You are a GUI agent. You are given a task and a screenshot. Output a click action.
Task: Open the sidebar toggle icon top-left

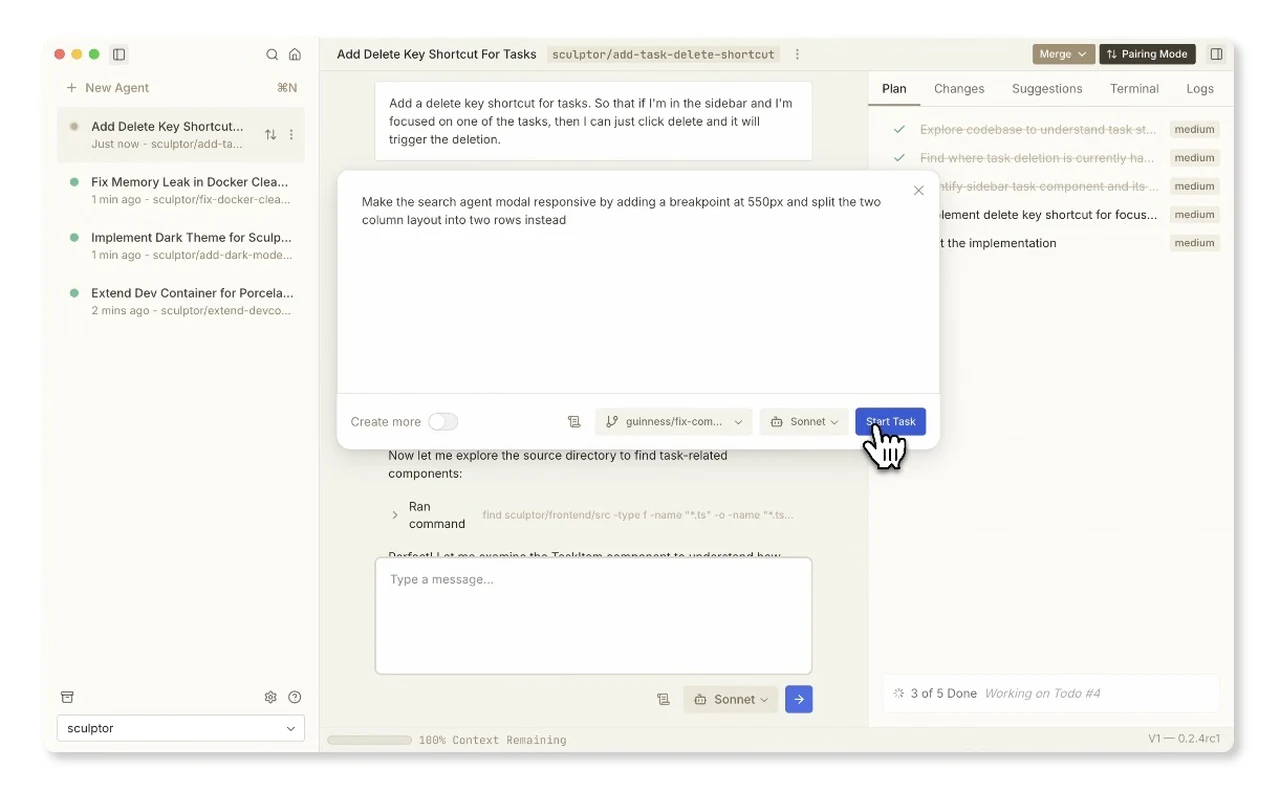[x=119, y=54]
